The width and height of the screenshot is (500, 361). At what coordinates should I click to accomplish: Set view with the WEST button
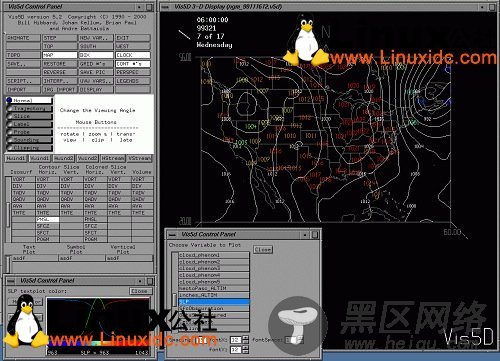[133, 46]
